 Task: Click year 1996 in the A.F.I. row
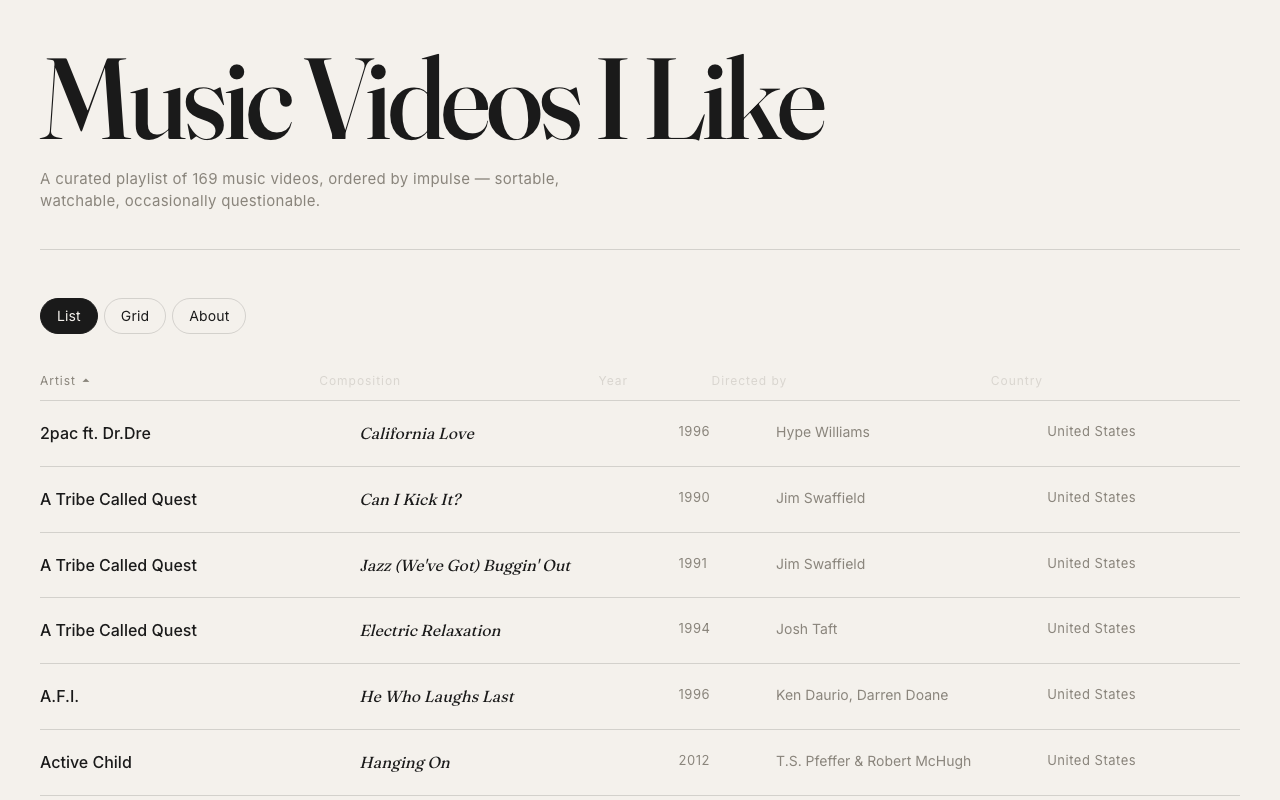click(694, 694)
